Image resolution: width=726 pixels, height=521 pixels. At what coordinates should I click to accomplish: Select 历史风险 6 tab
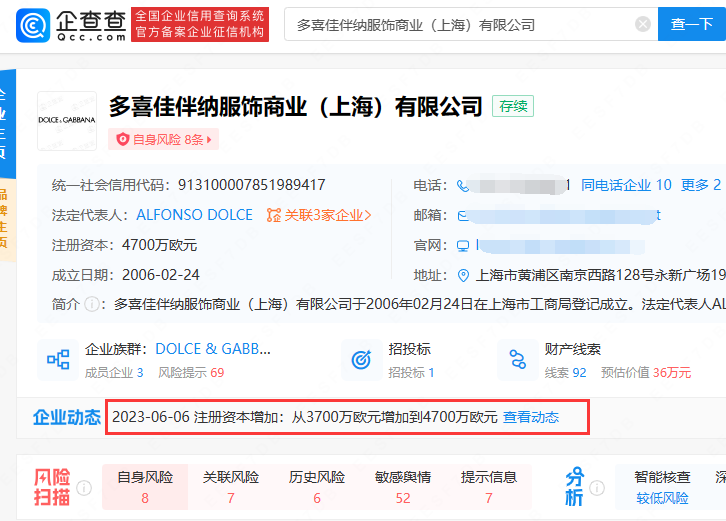317,487
